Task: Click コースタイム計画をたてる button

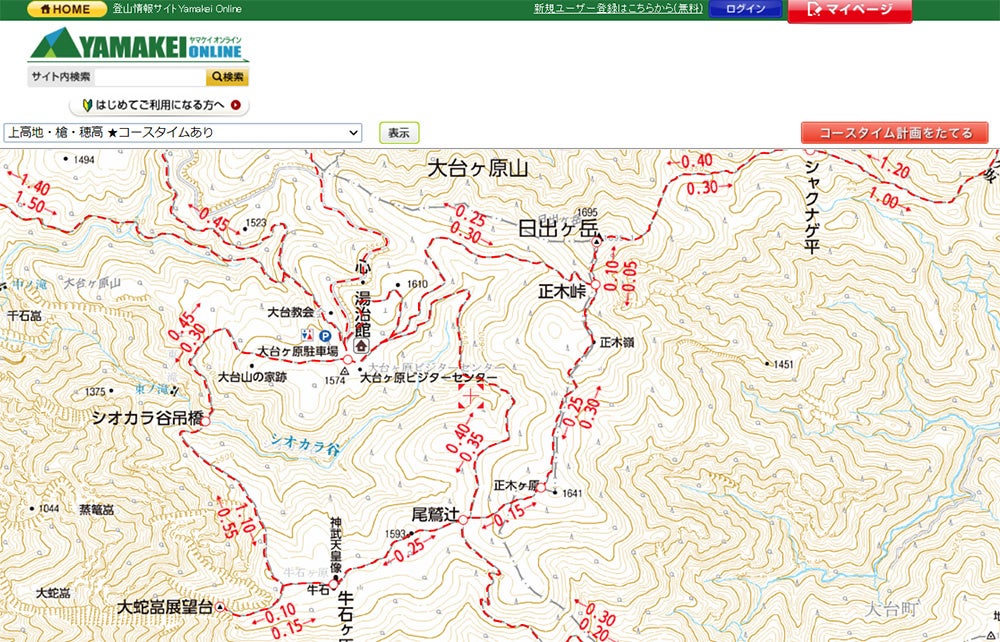Action: tap(895, 133)
